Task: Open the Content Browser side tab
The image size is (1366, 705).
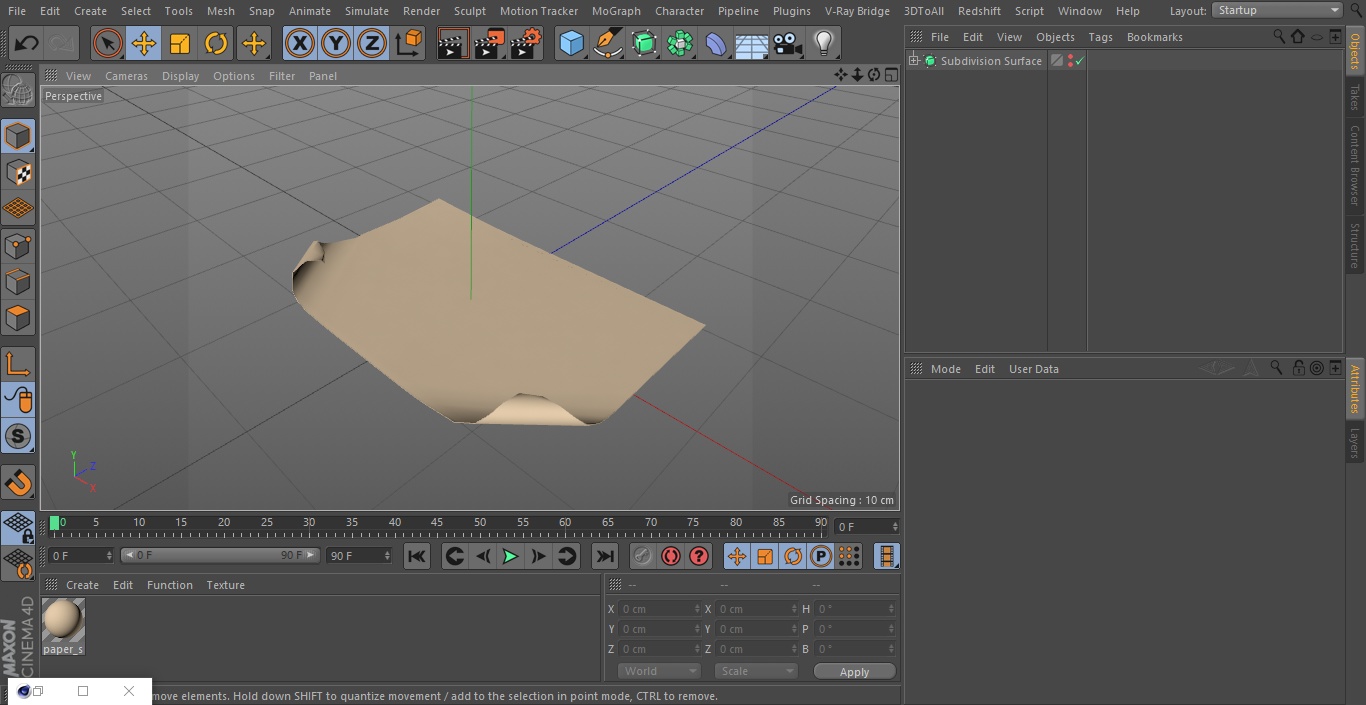Action: pyautogui.click(x=1355, y=165)
